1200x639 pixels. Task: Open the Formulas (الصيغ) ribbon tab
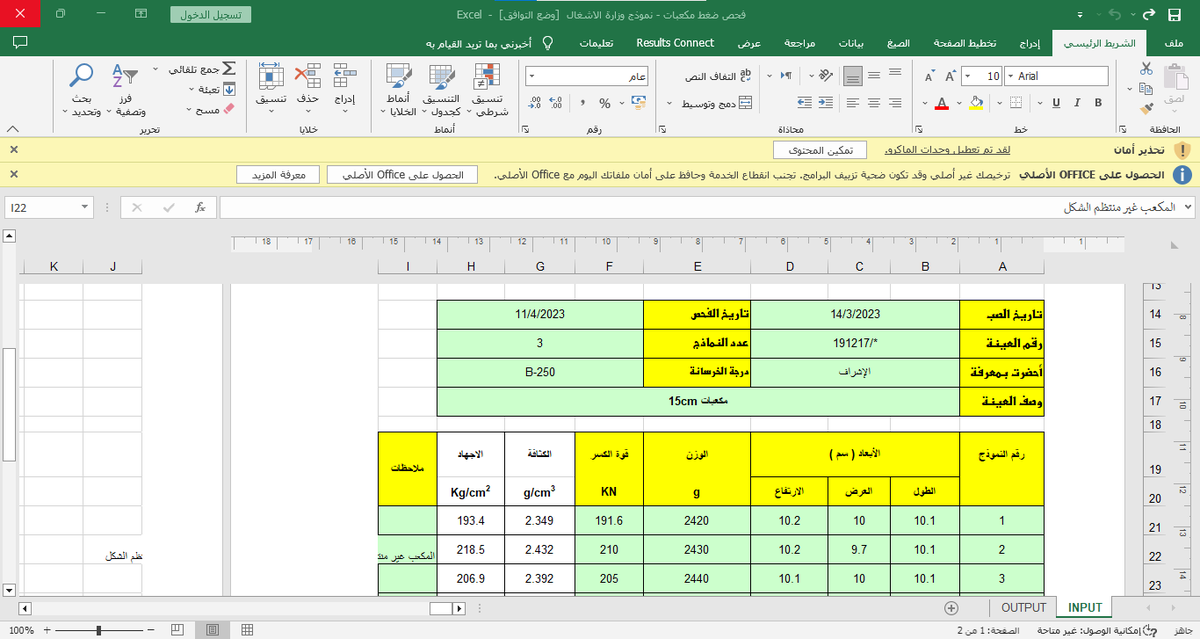click(898, 43)
